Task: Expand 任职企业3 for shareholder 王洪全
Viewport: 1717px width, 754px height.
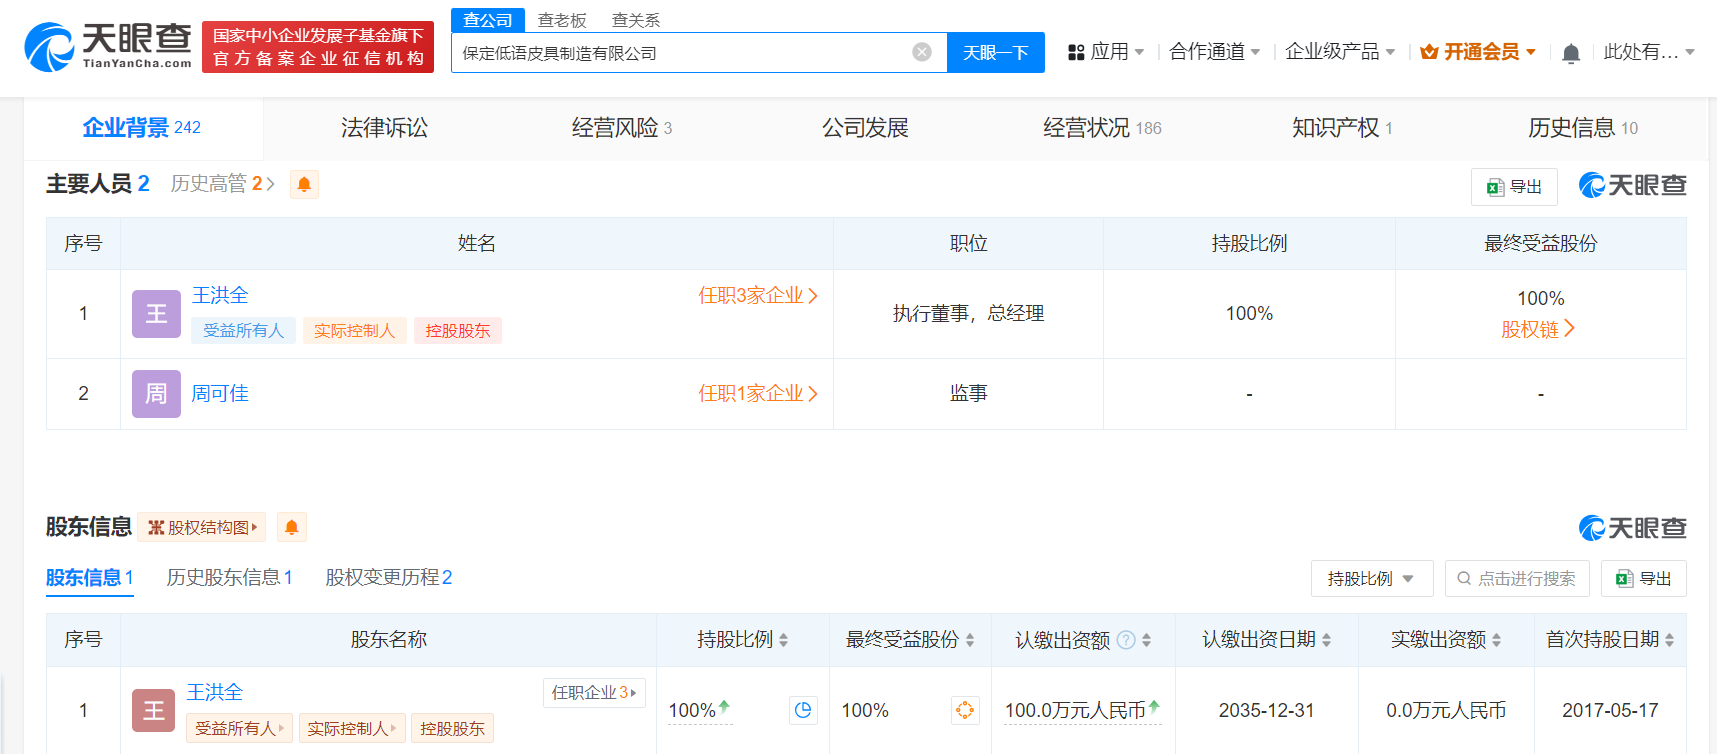Action: tap(594, 693)
